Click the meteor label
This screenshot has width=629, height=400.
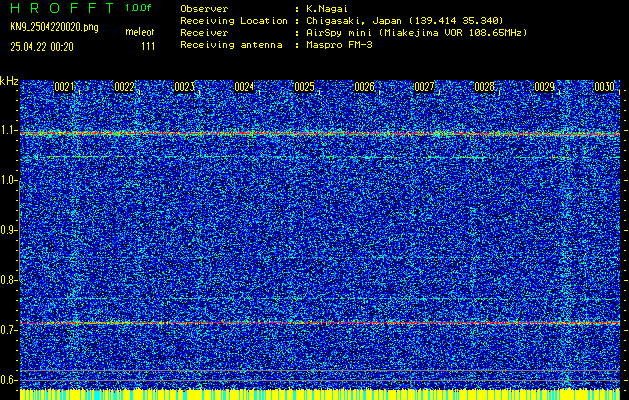(140, 32)
